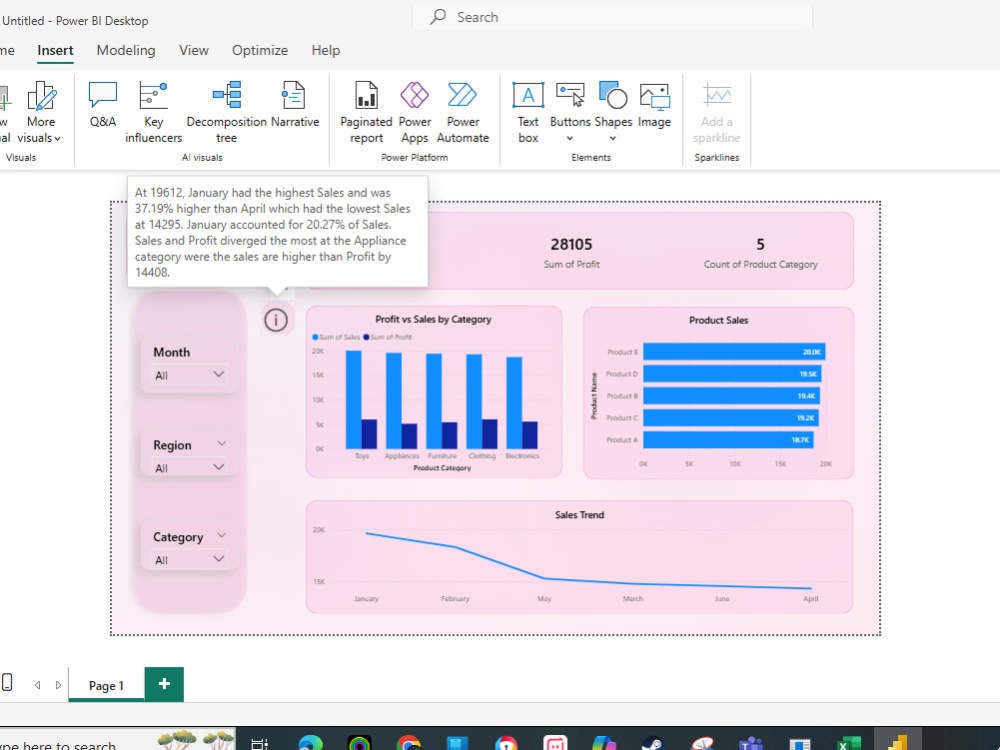Select the Sum of Profit card
Viewport: 1000px width, 750px height.
(x=571, y=253)
